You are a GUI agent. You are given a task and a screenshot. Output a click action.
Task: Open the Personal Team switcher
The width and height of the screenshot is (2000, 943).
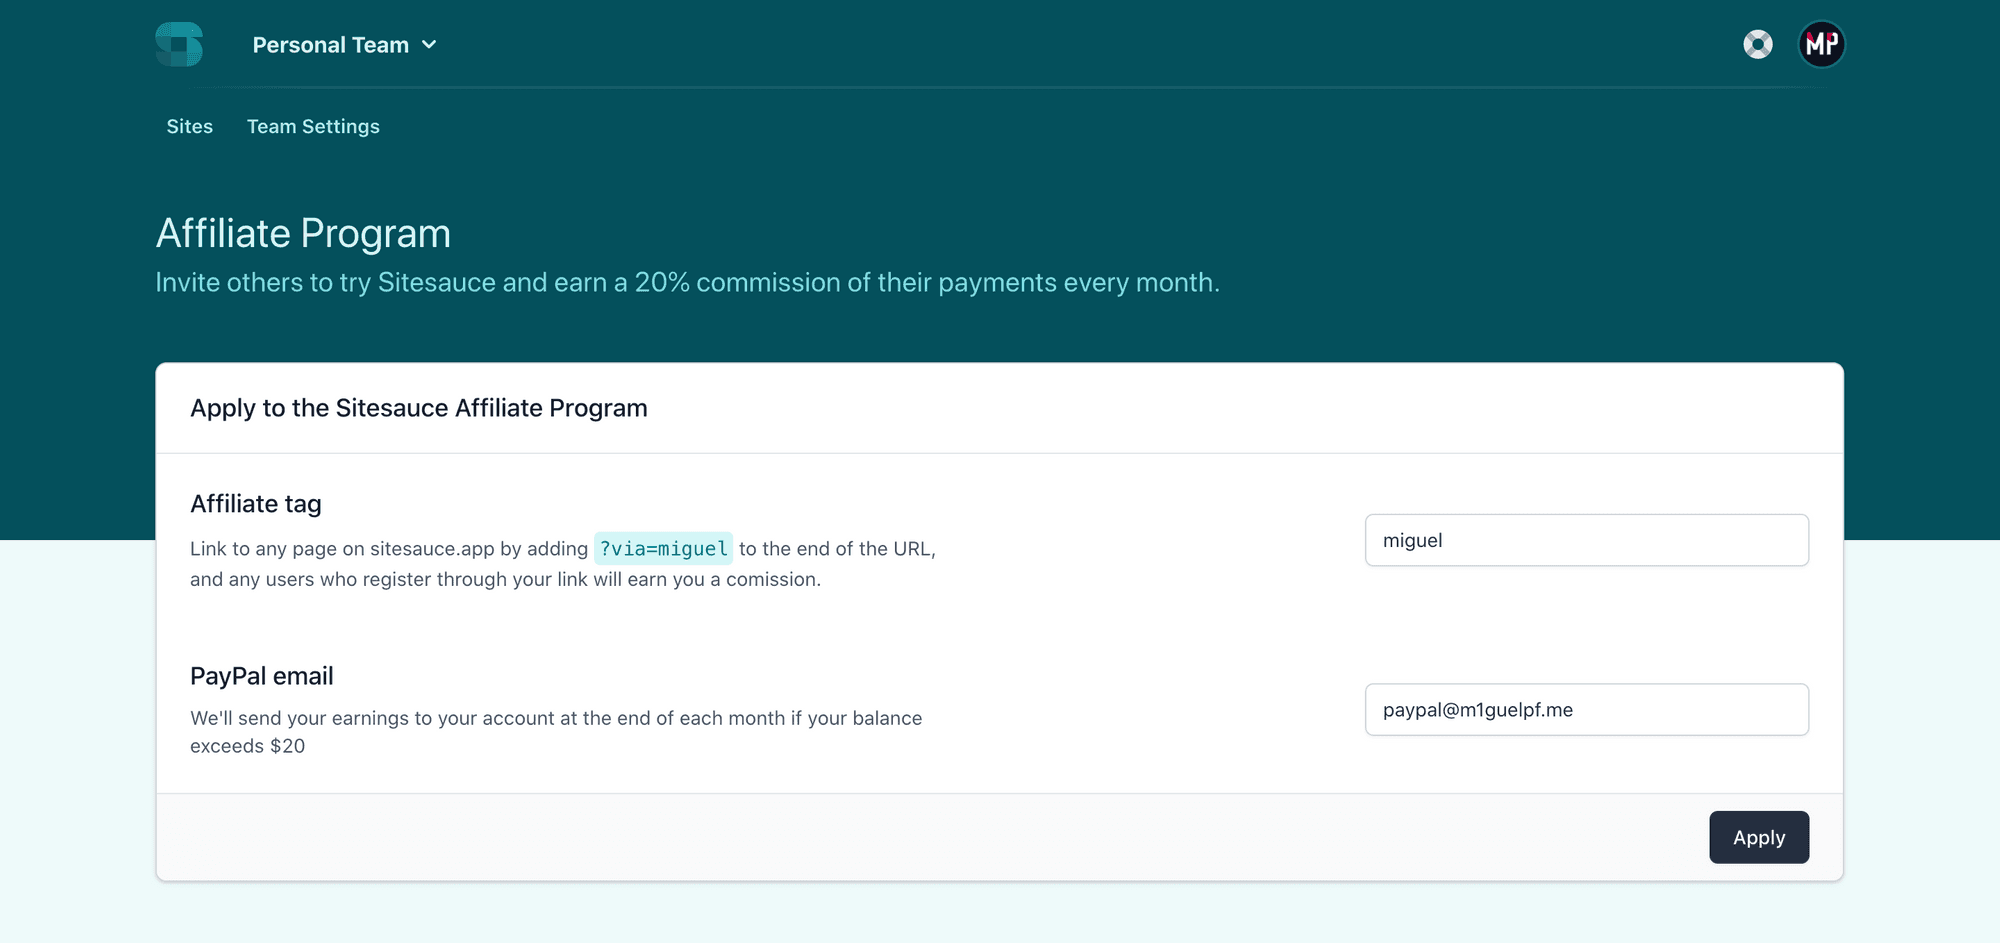(344, 45)
